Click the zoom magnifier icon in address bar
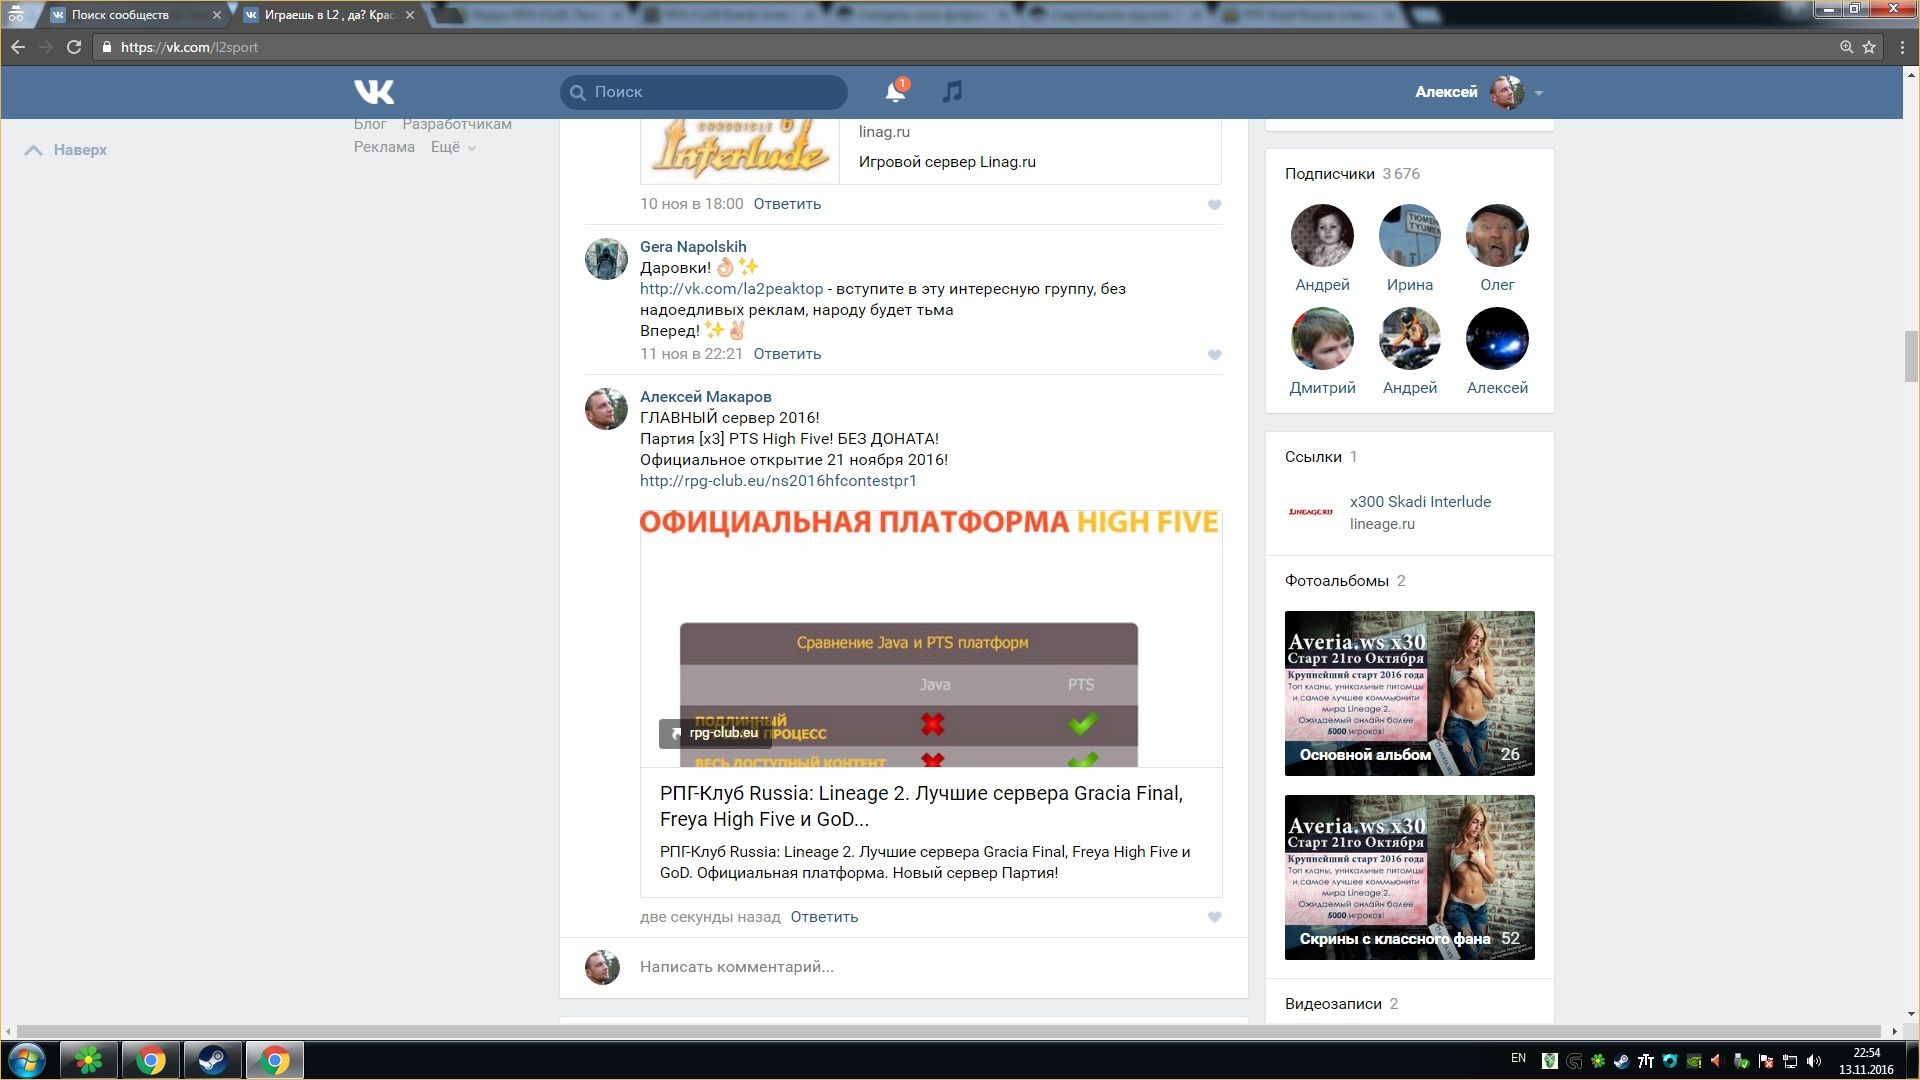Screen dimensions: 1920x1080 coord(1846,47)
